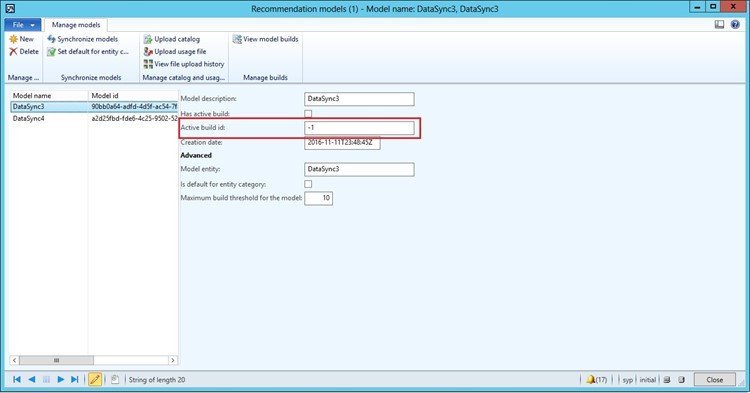
Task: Click the DataSync3 model id cell starting with 90bb0a64
Action: (133, 107)
